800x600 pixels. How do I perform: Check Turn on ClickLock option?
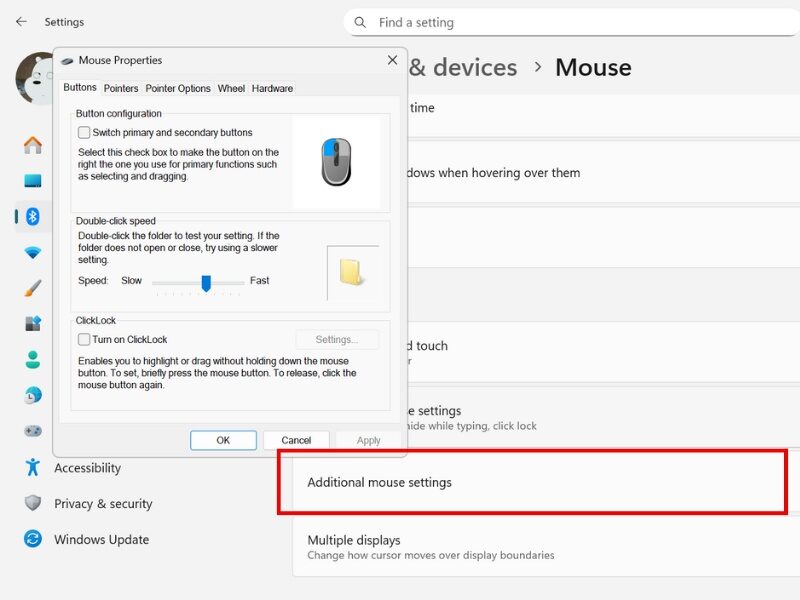84,340
